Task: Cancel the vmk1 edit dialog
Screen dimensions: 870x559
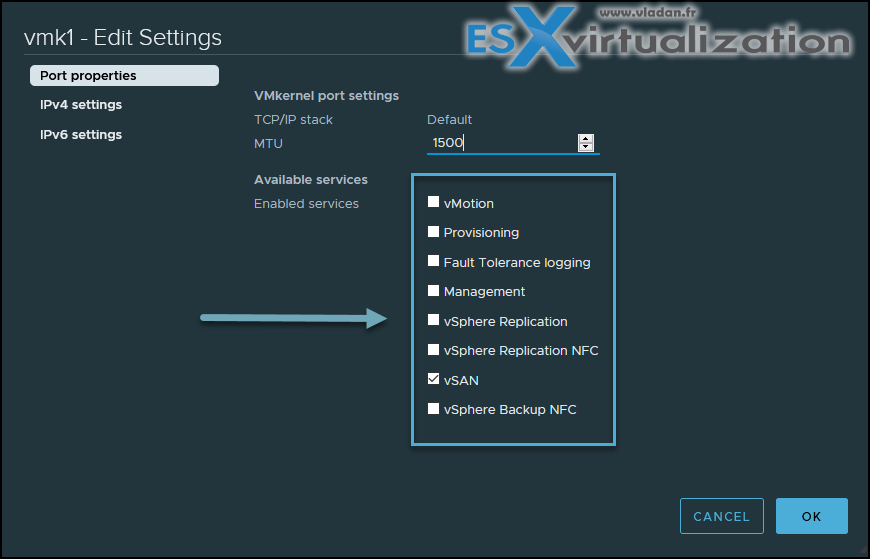Action: point(722,516)
